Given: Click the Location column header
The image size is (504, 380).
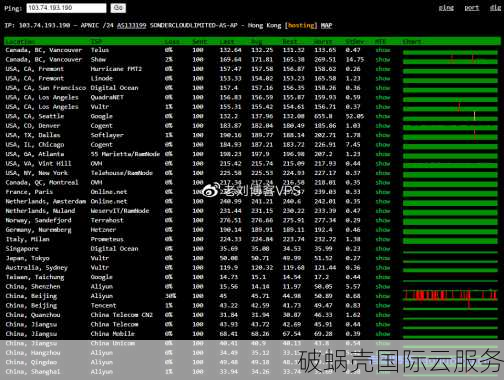Looking at the screenshot, I should (x=20, y=42).
